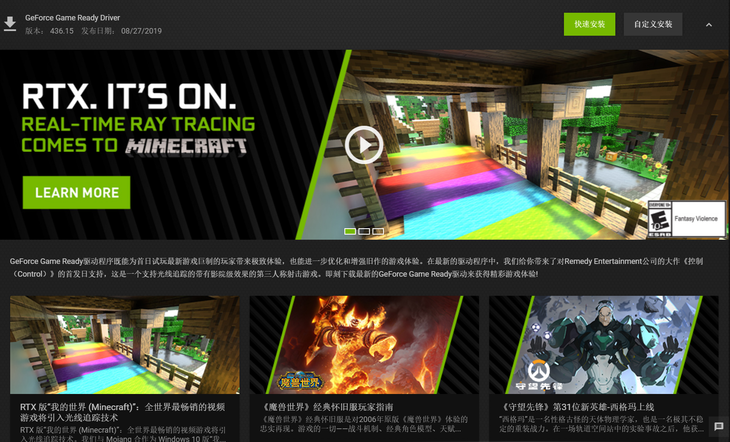Click the driver version 436.15 text
Image resolution: width=730 pixels, height=442 pixels.
pos(62,31)
